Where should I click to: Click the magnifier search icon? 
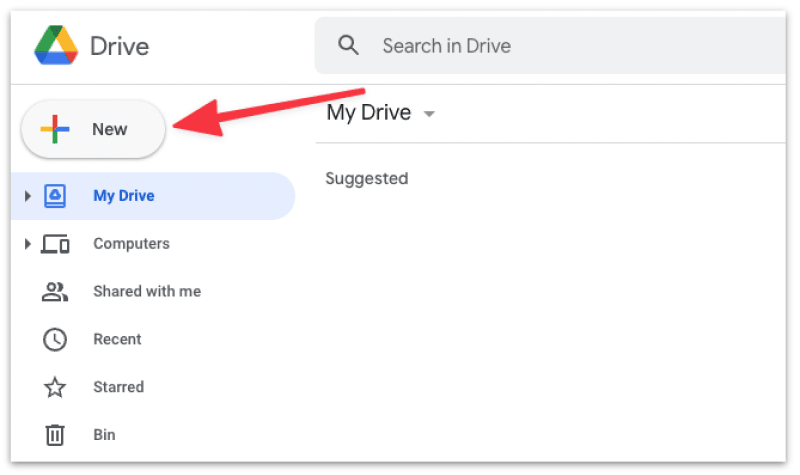pos(348,45)
